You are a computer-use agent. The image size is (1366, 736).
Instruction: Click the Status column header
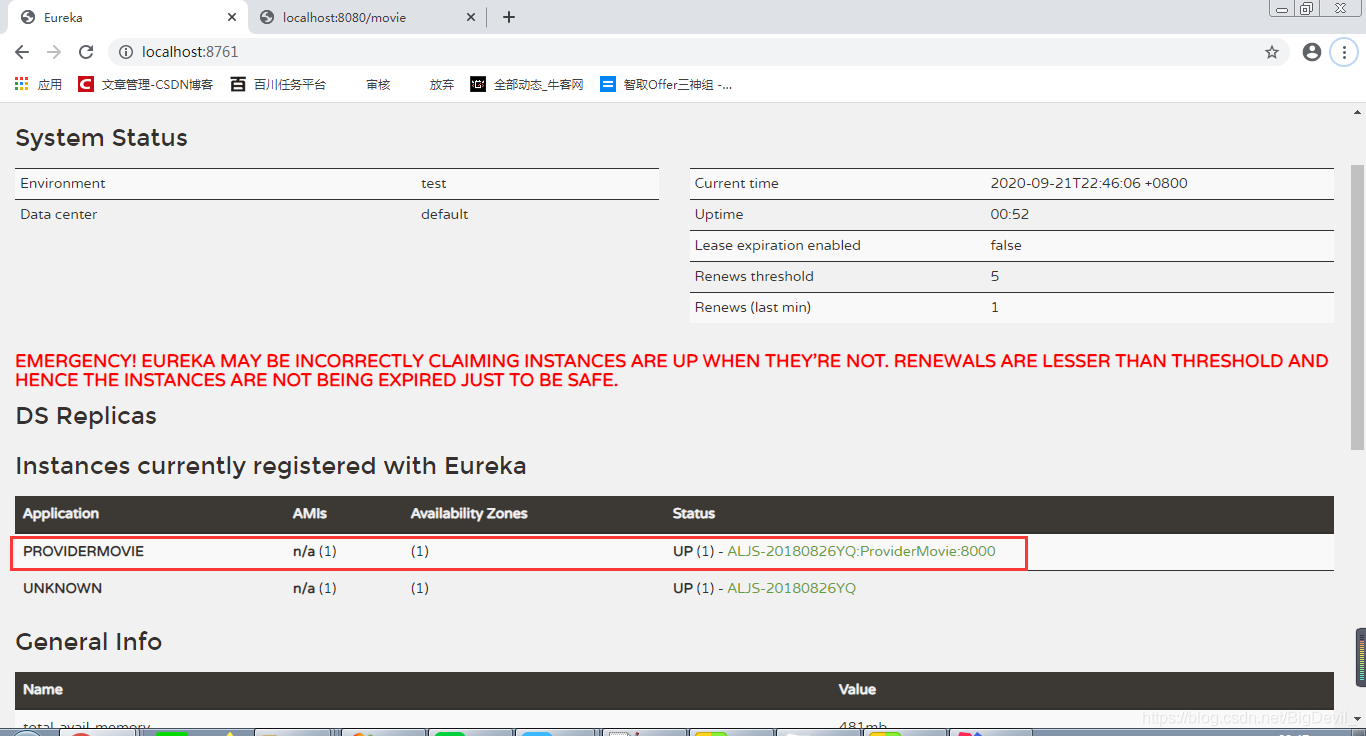[694, 514]
